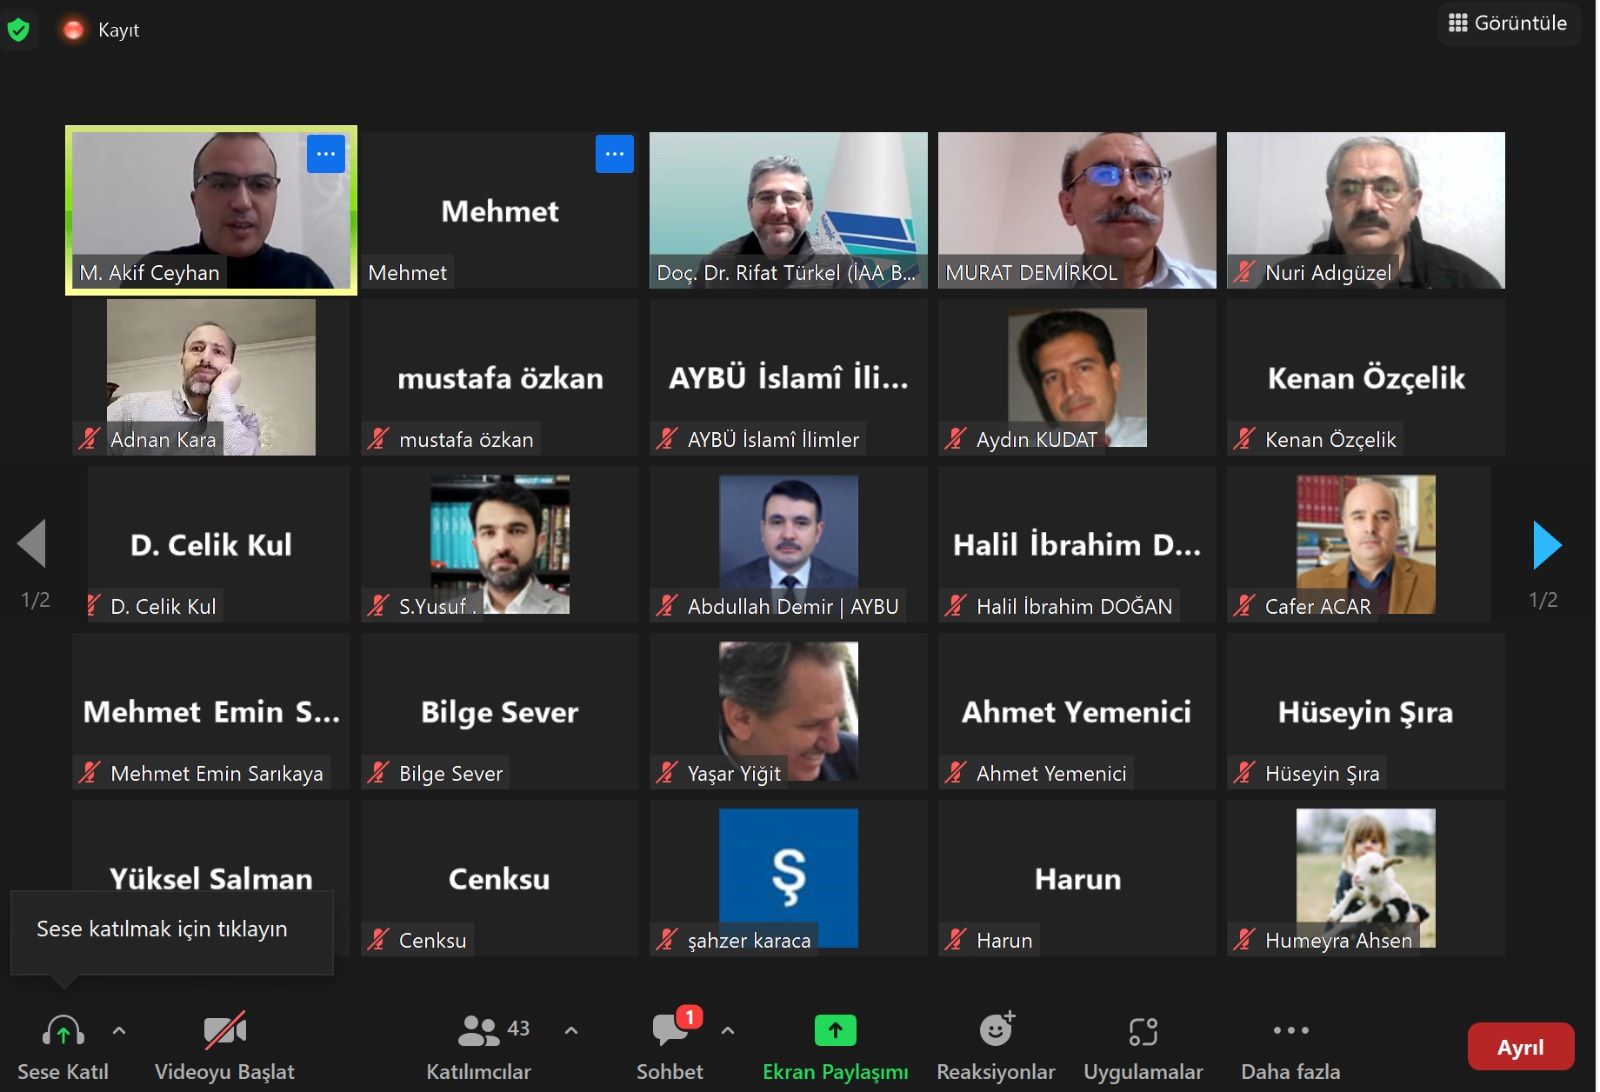The height and width of the screenshot is (1092, 1600).
Task: Select the MURAT DEMİRKOL video thumbnail
Action: [1077, 210]
